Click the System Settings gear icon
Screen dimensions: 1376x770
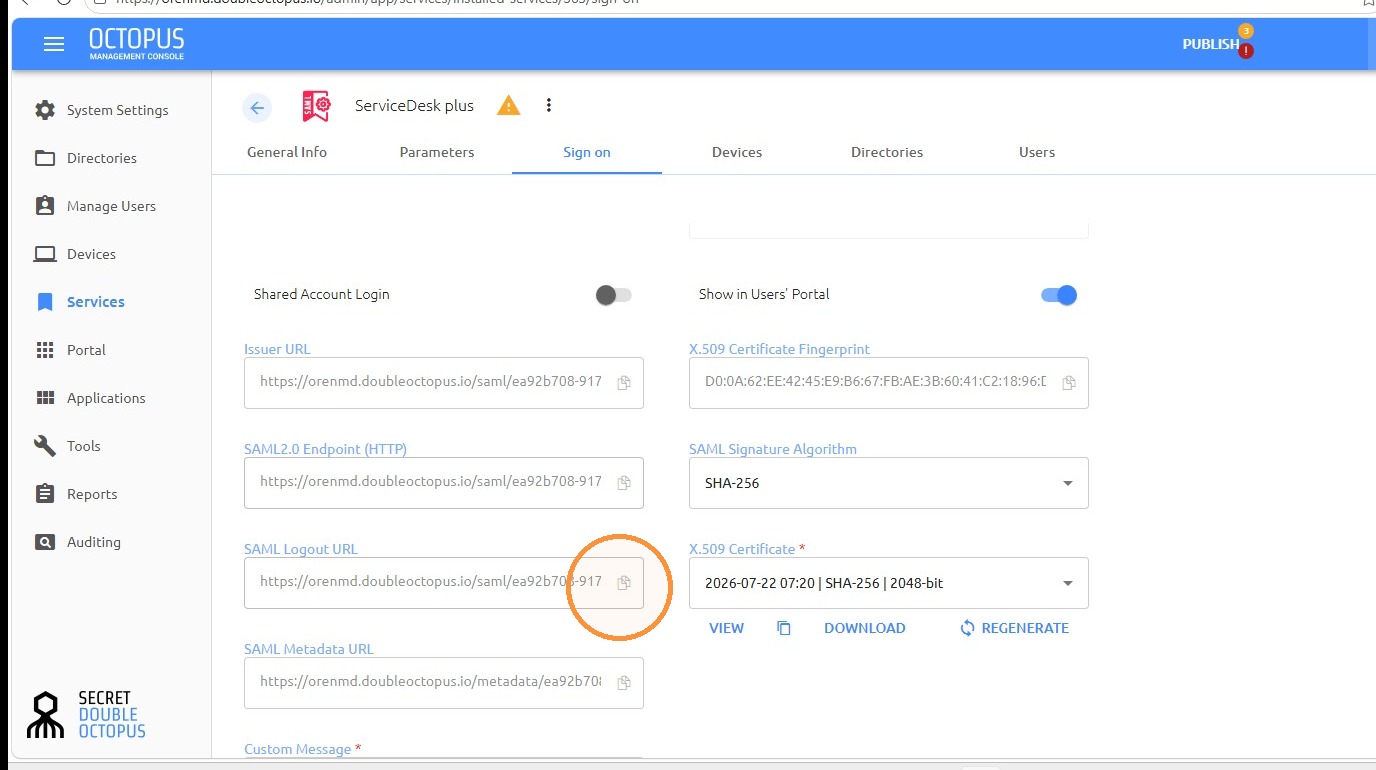tap(45, 110)
